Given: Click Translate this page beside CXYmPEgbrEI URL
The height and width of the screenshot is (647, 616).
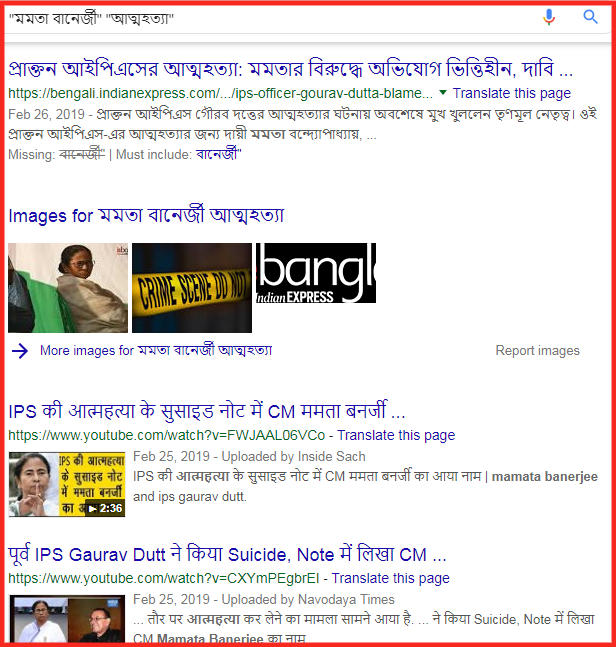Looking at the screenshot, I should point(390,578).
